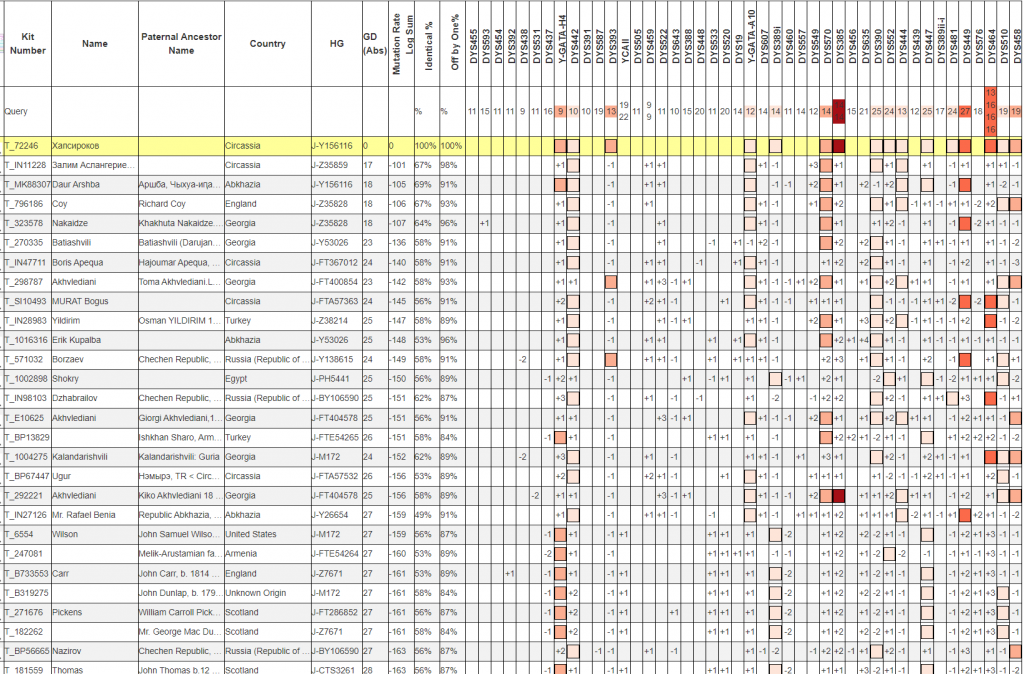Click the Y-GATA-H4 marker column header
Viewport: 1024px width, 674px height.
(x=561, y=43)
